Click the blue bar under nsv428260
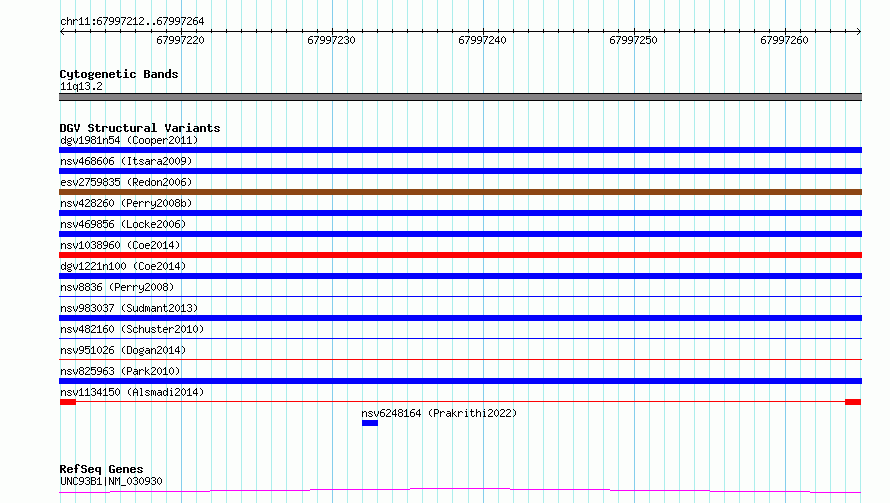This screenshot has width=890, height=503. pyautogui.click(x=460, y=213)
